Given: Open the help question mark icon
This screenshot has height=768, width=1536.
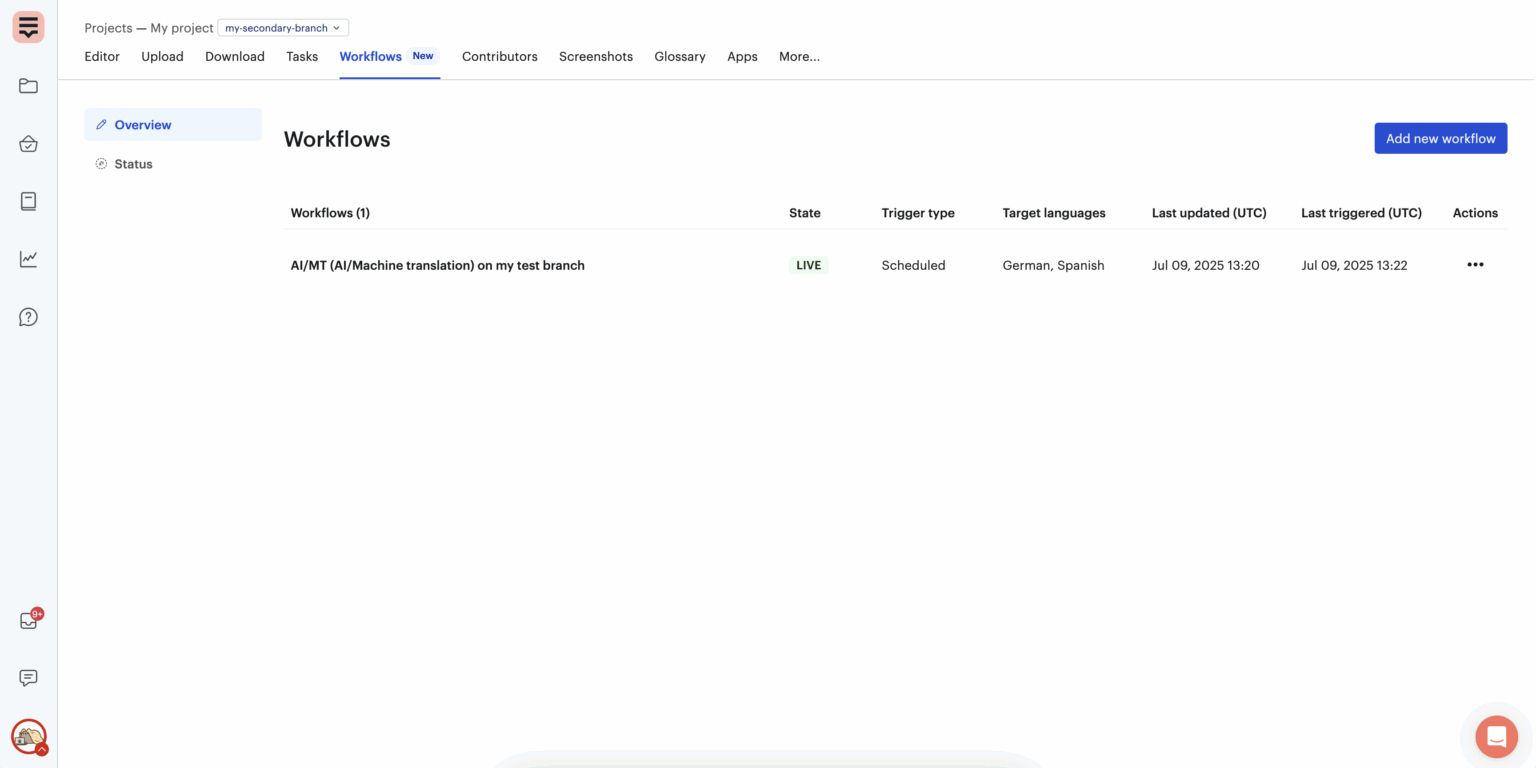Looking at the screenshot, I should click(x=28, y=317).
